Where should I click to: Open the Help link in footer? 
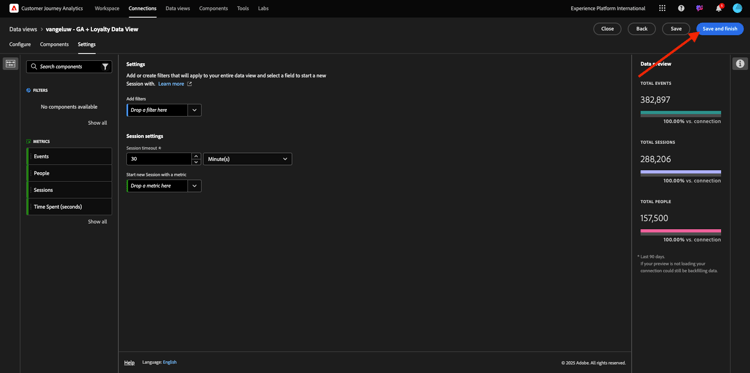[x=129, y=362]
